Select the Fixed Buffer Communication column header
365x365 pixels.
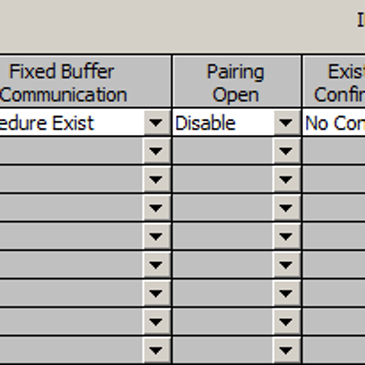tap(85, 82)
